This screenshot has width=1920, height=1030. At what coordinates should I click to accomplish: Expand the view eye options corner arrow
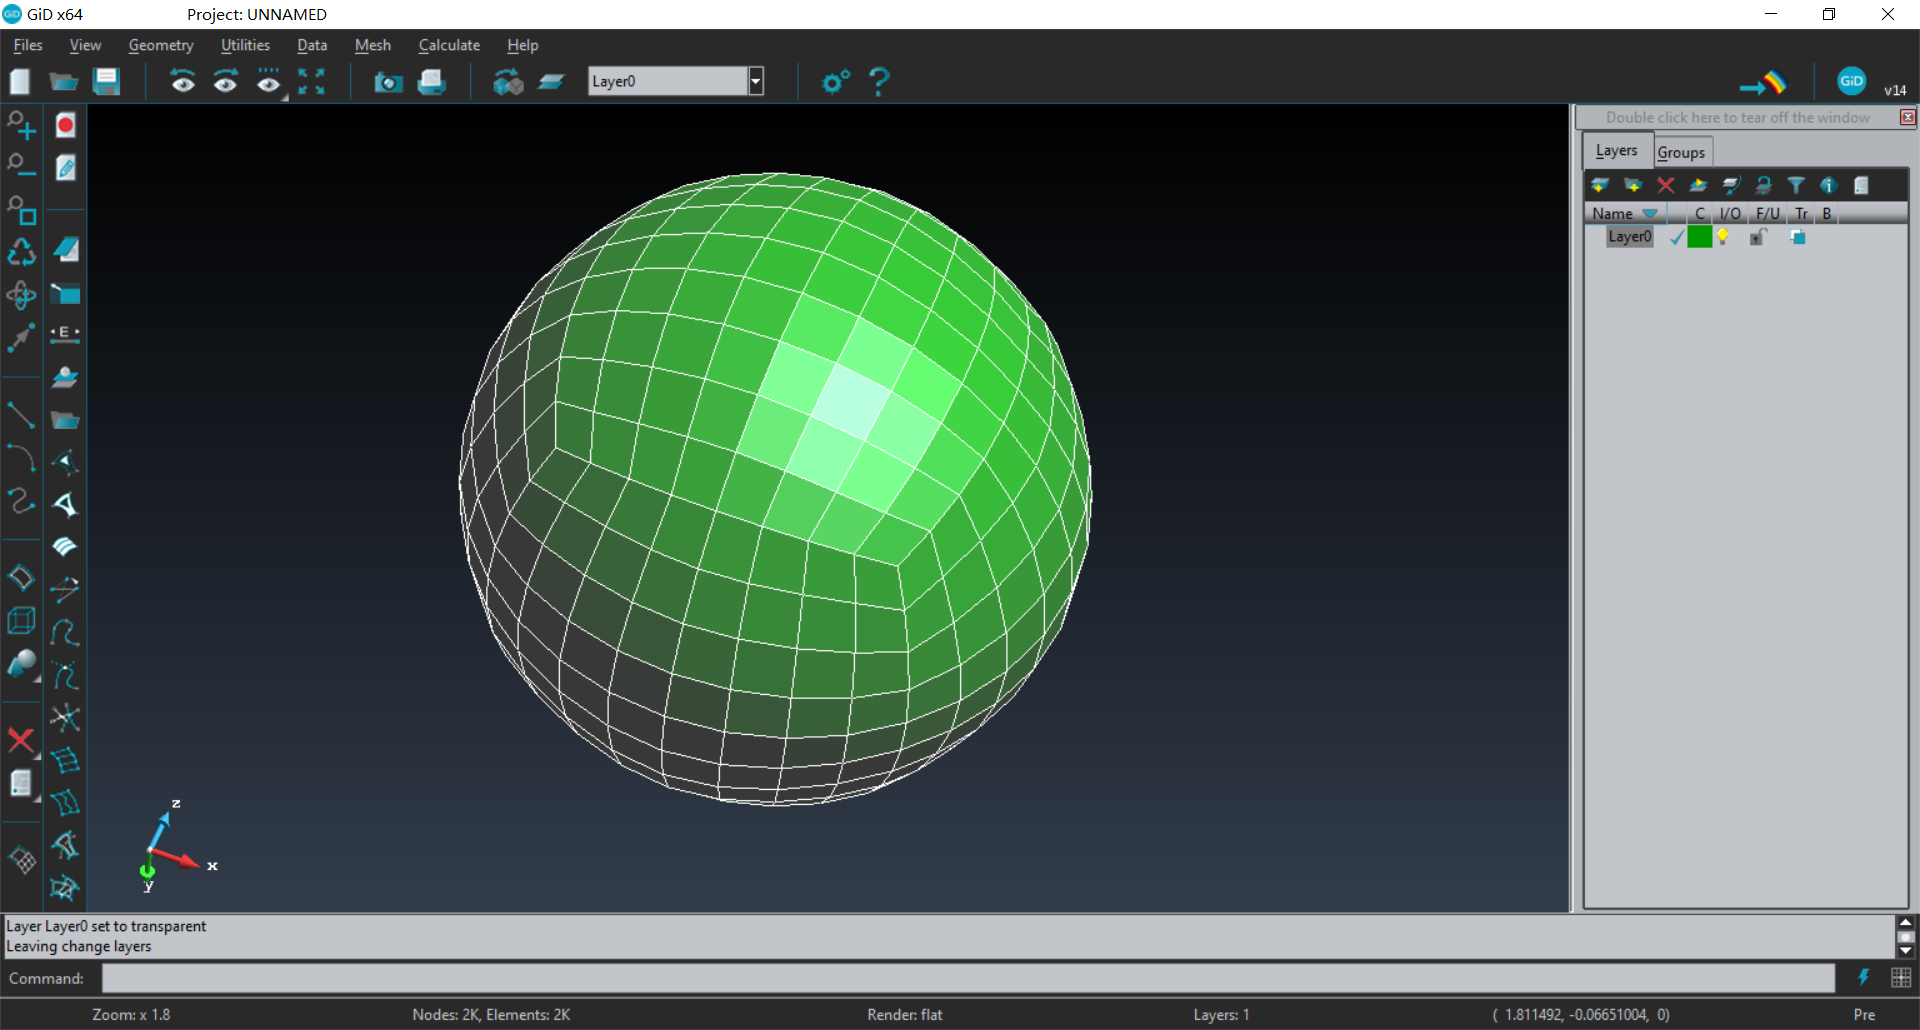click(x=285, y=97)
